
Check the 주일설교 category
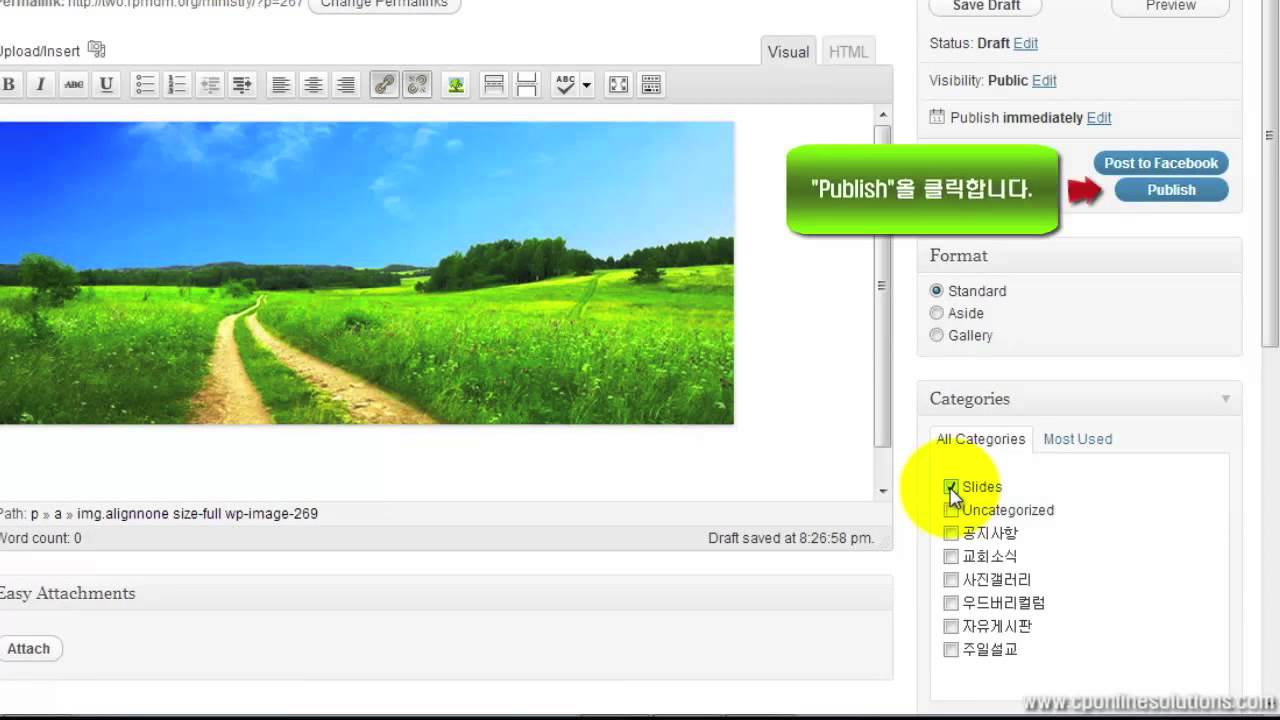pyautogui.click(x=951, y=650)
